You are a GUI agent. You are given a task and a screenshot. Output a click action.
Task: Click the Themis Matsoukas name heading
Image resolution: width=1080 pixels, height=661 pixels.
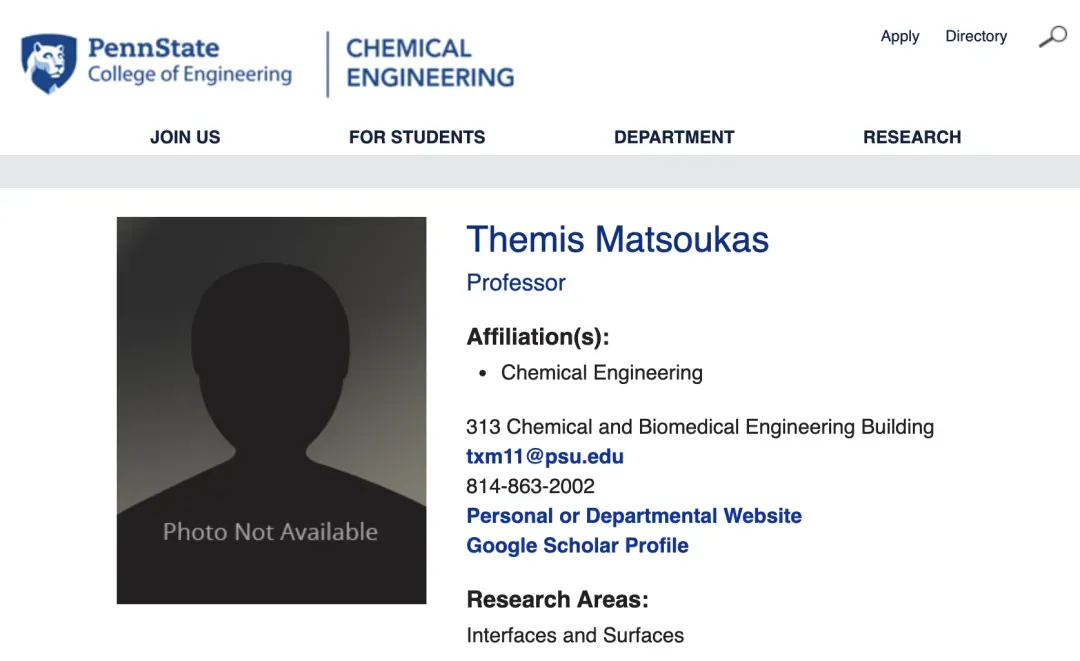coord(617,240)
